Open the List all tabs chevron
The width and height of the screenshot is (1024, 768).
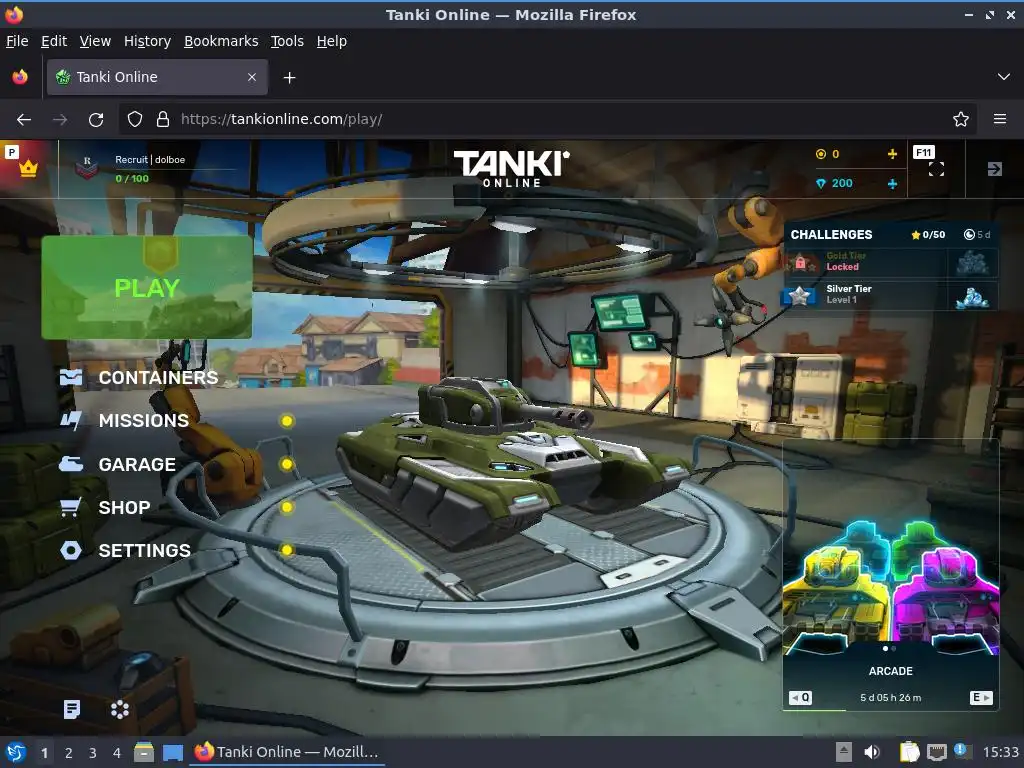[1004, 77]
